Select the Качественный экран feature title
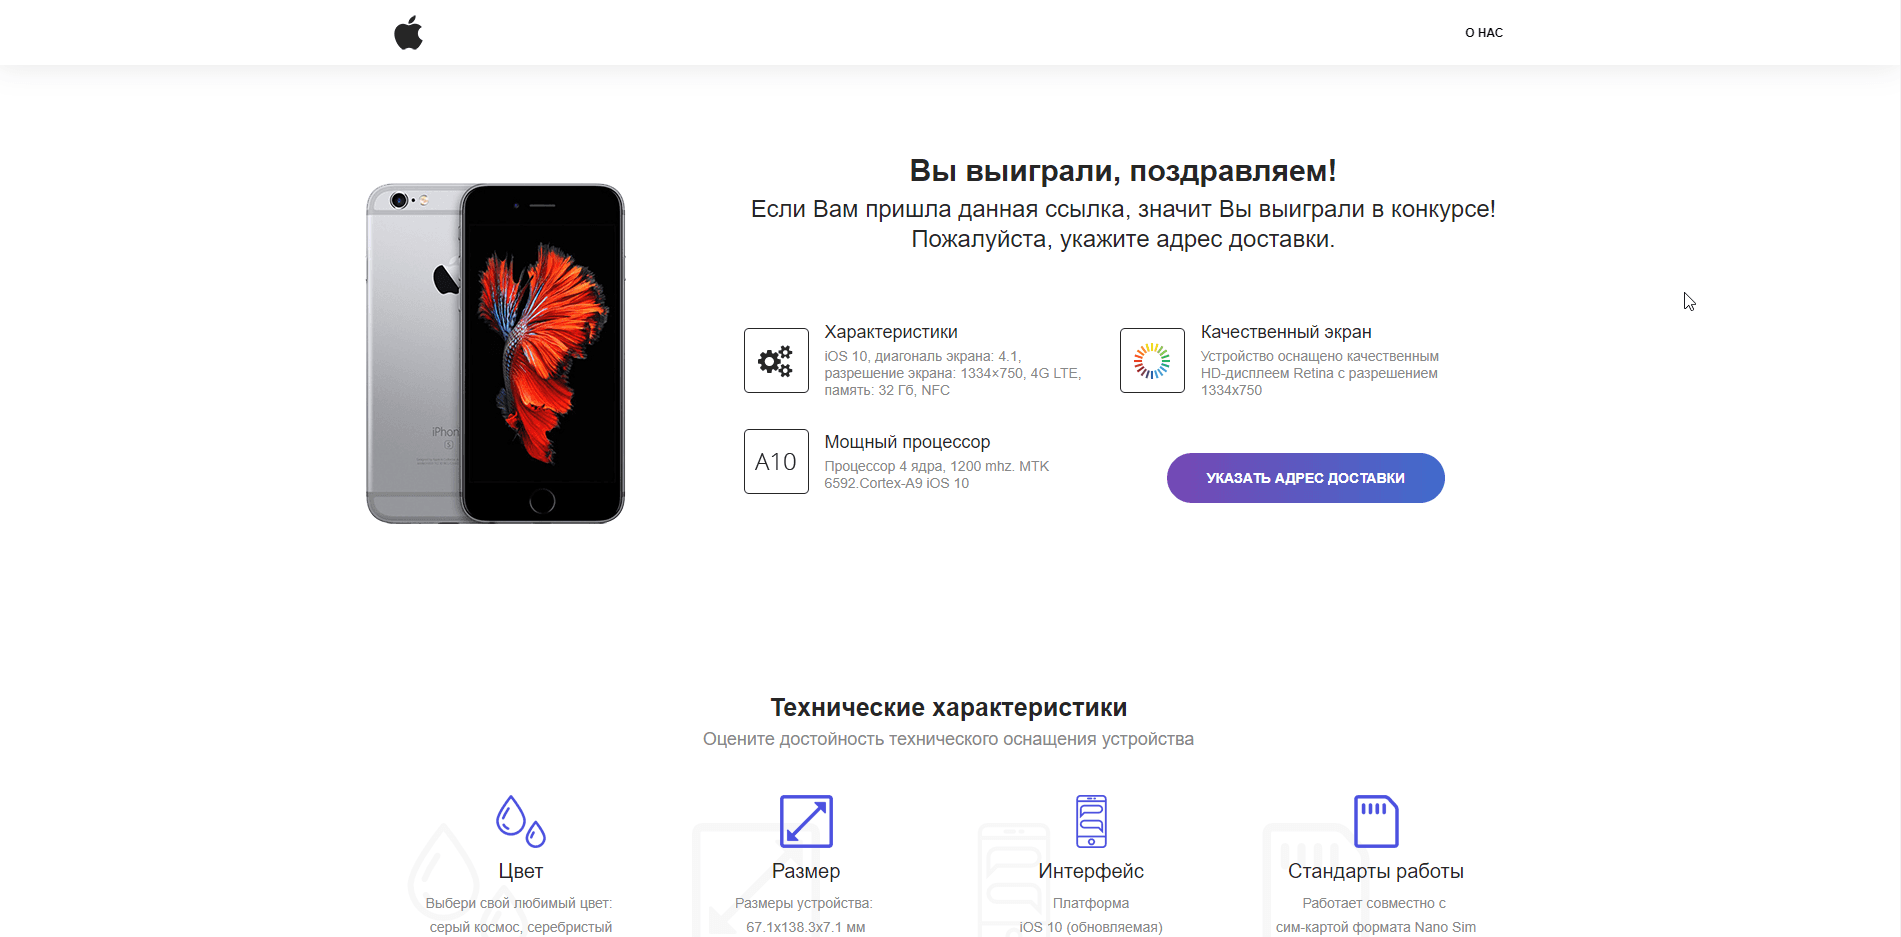The width and height of the screenshot is (1901, 937). 1285,331
